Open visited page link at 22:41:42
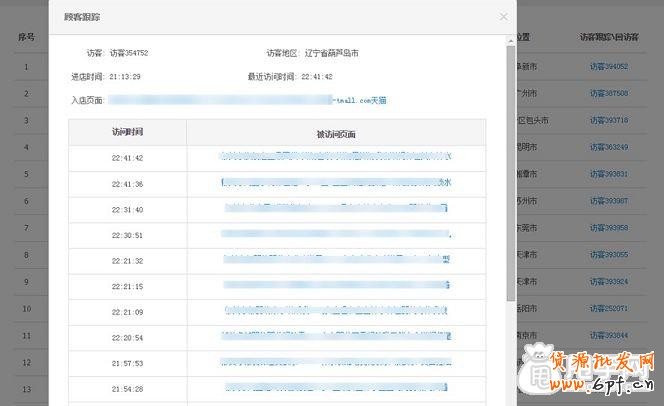This screenshot has height=406, width=664. [x=336, y=157]
